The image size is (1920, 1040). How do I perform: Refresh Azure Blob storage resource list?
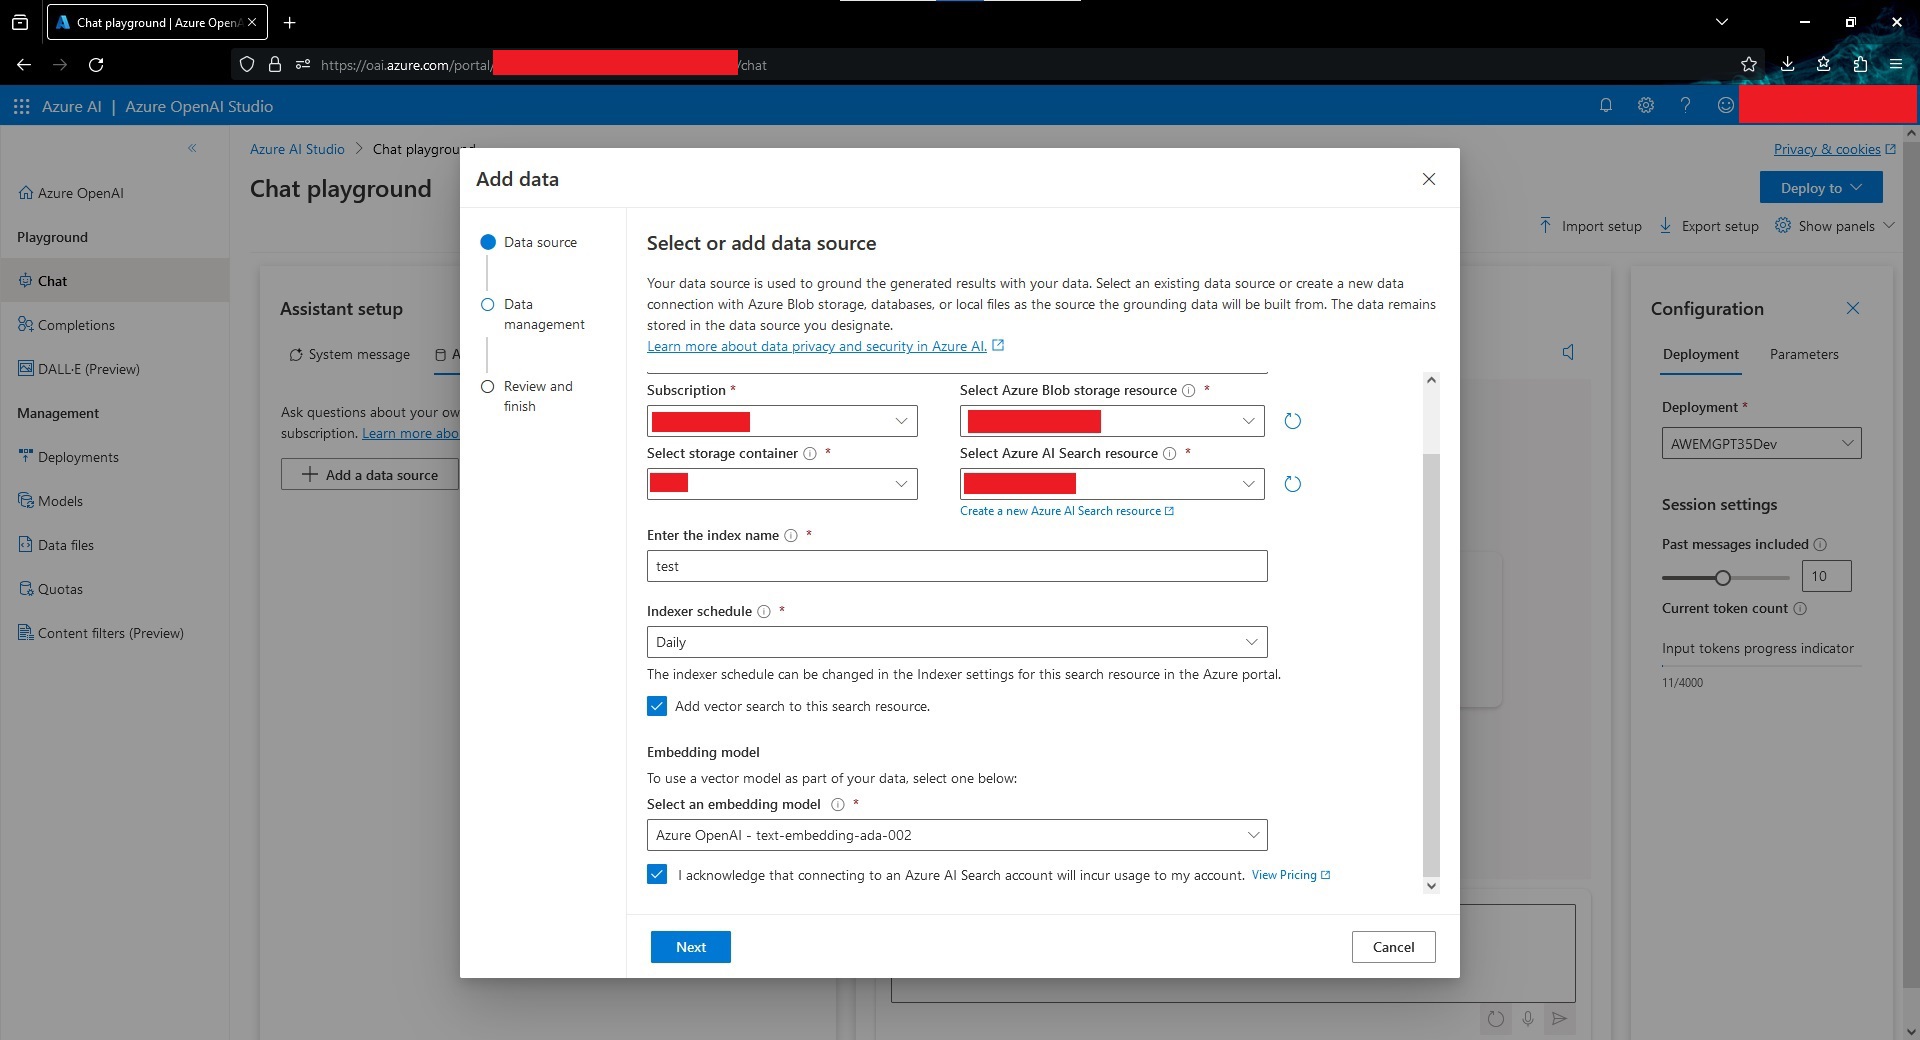point(1293,421)
